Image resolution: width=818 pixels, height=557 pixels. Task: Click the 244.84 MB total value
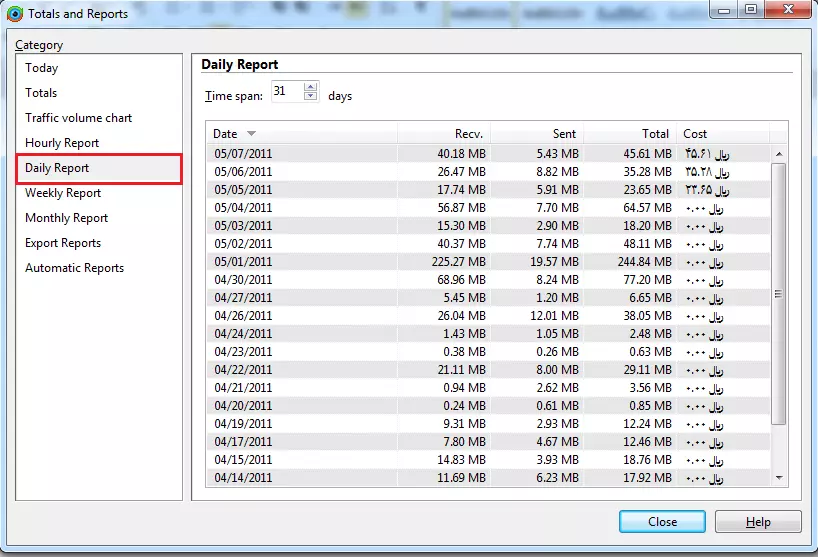coord(645,262)
